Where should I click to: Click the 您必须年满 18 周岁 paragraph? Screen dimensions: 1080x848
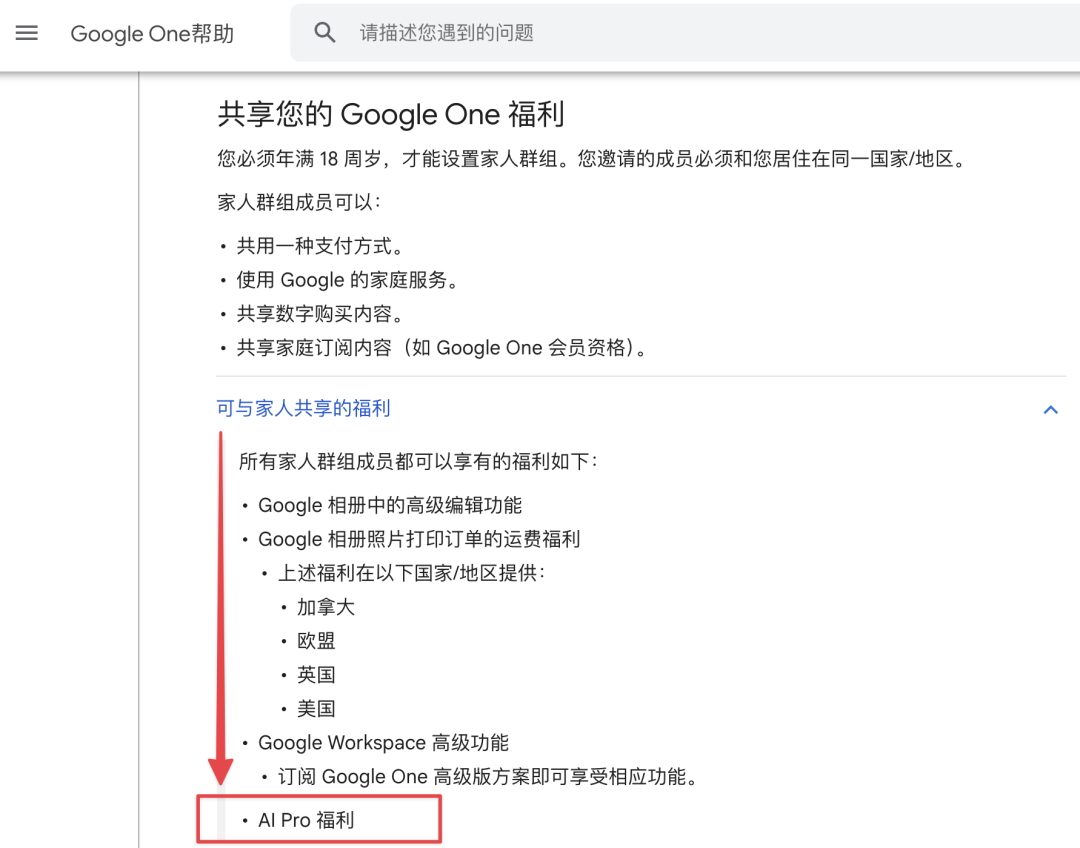(592, 159)
